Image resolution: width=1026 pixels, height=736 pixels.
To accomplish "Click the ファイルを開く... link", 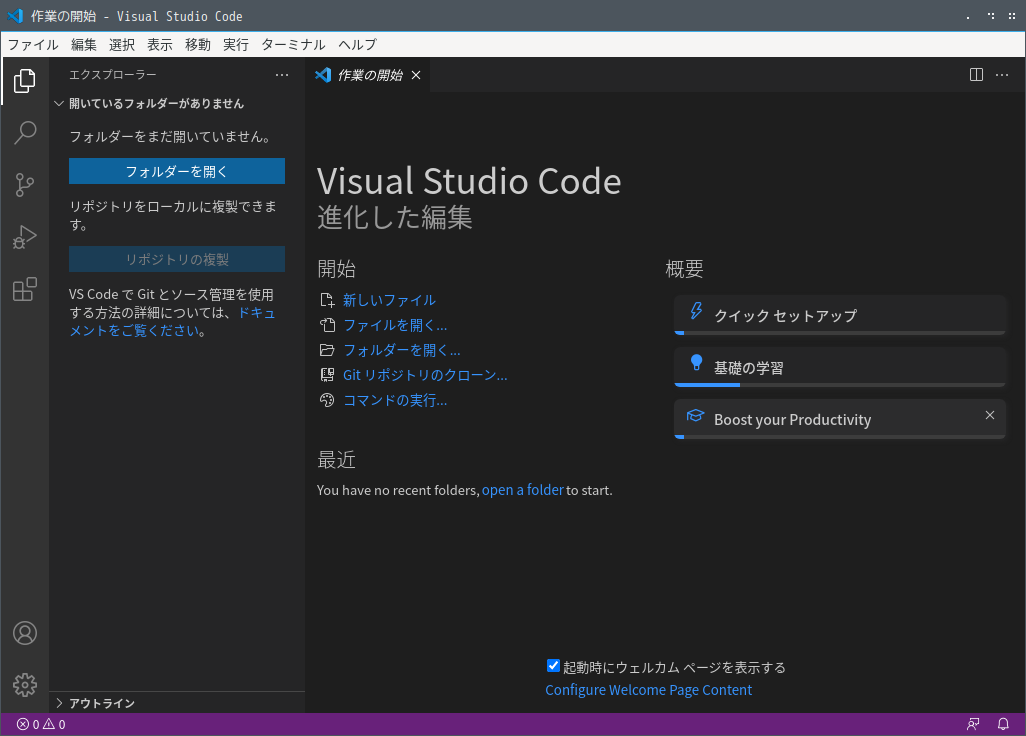I will click(x=395, y=325).
